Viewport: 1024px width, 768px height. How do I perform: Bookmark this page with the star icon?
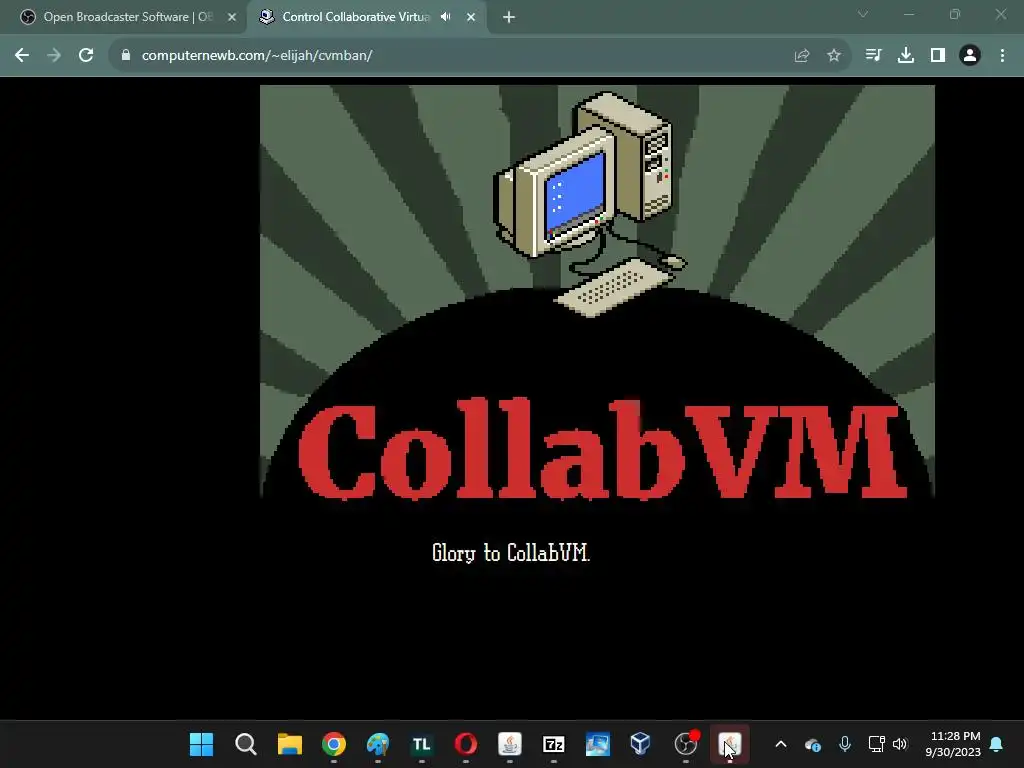click(834, 56)
